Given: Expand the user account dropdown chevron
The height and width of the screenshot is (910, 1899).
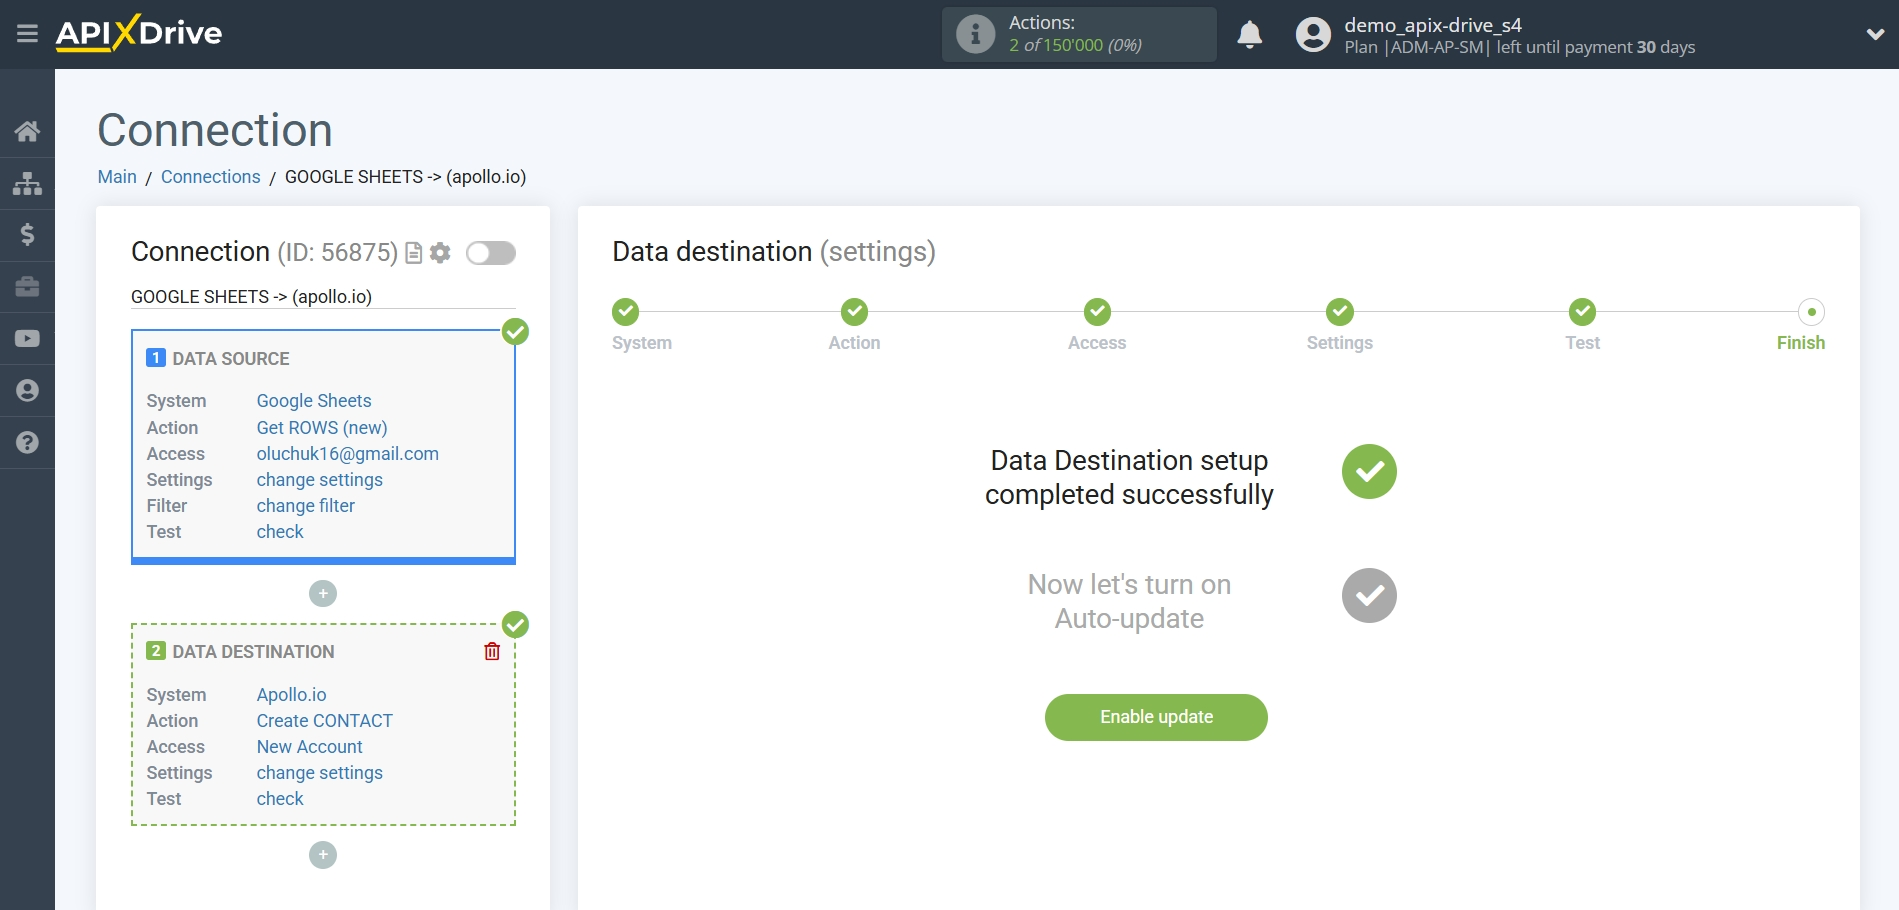Looking at the screenshot, I should [1873, 33].
